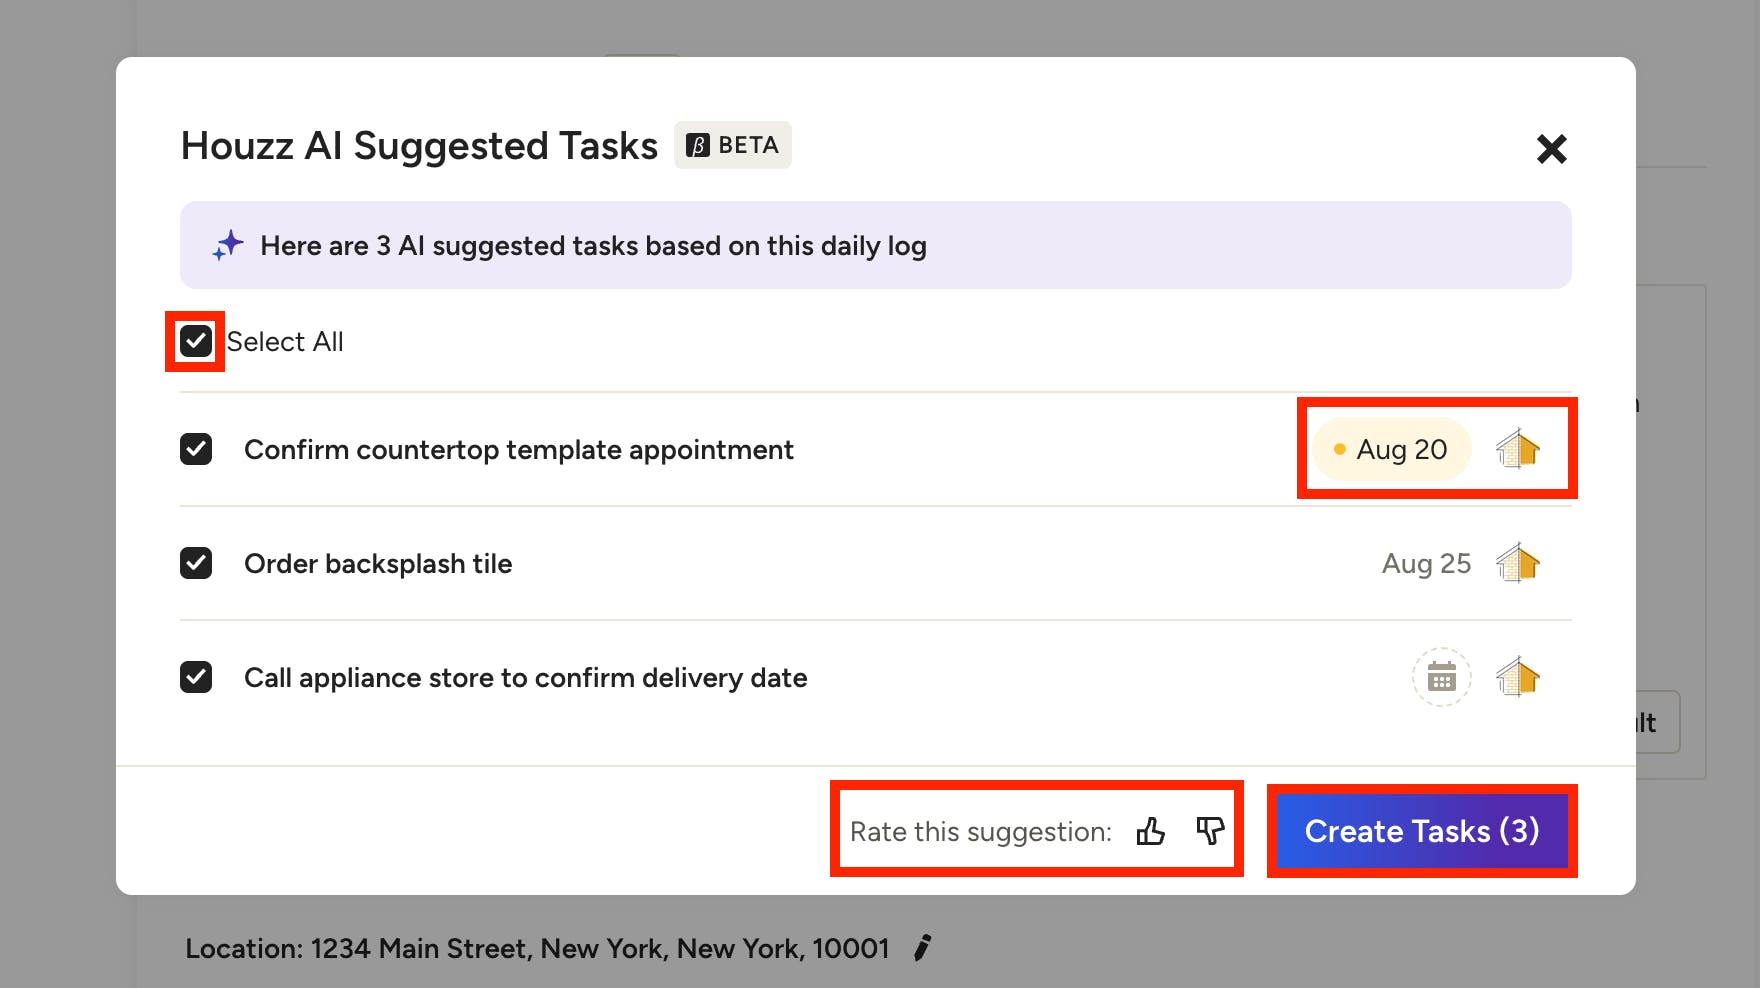Set date via calendar icon for appliance store task
Viewport: 1760px width, 988px height.
[x=1441, y=677]
